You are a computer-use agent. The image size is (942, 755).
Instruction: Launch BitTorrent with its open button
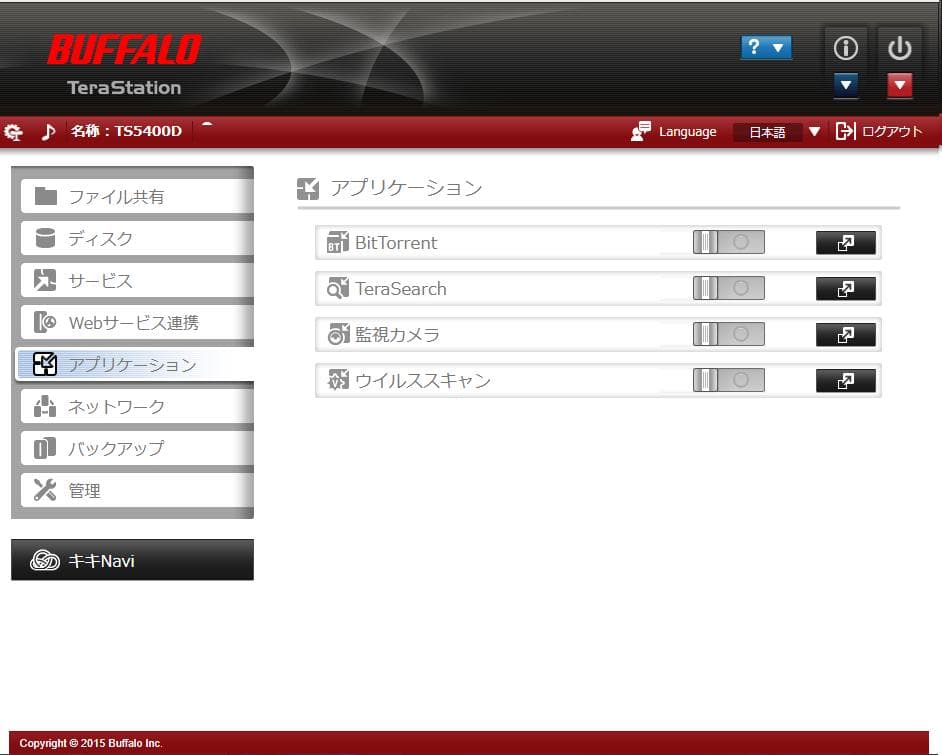click(845, 242)
